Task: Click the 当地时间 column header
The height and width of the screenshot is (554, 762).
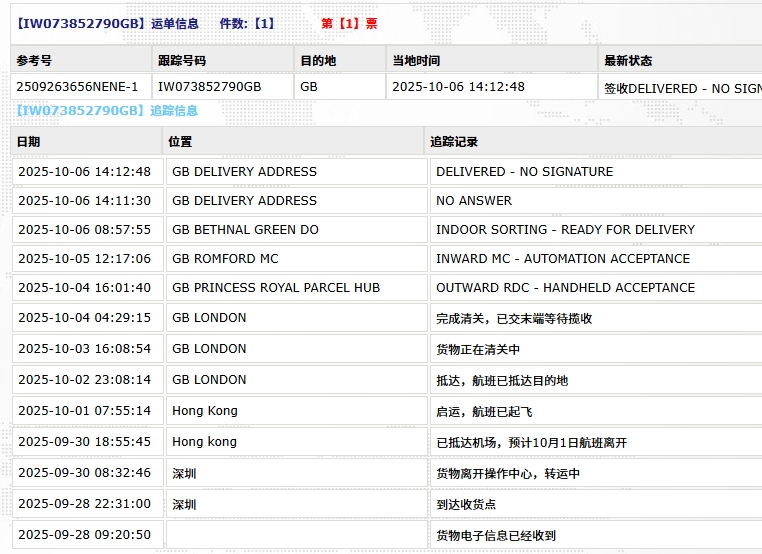Action: [x=416, y=60]
